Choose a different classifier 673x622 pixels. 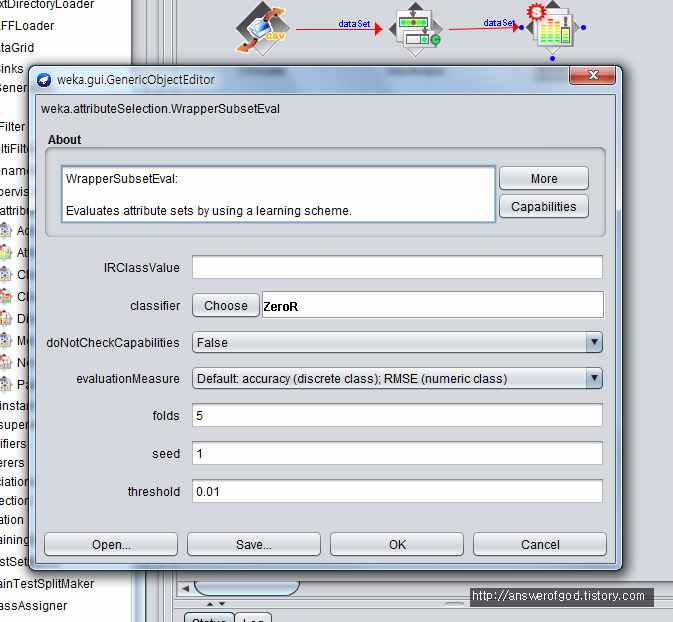coord(226,305)
